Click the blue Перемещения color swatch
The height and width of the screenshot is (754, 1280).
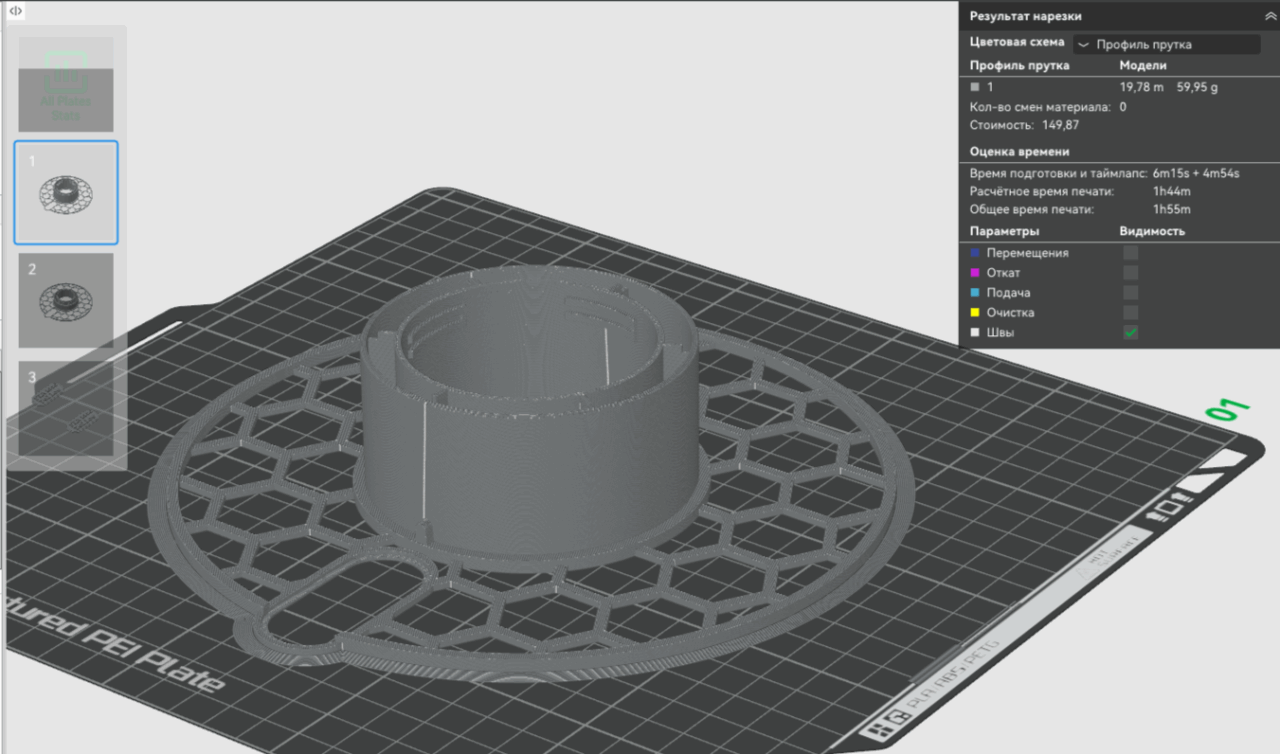click(x=975, y=253)
